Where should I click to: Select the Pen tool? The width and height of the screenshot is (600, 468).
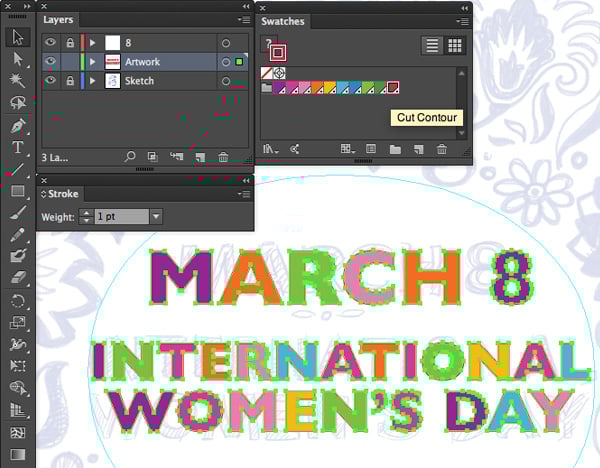tap(18, 126)
